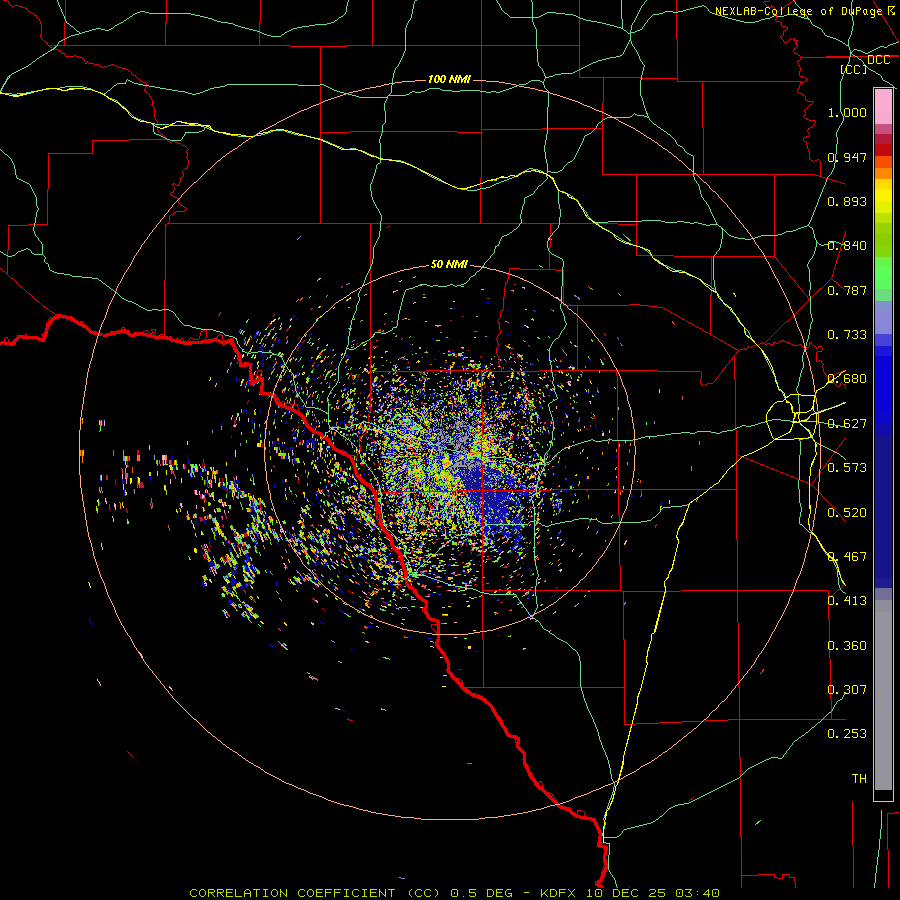Click the KDFX radar site identifier
The height and width of the screenshot is (900, 900).
point(560,893)
